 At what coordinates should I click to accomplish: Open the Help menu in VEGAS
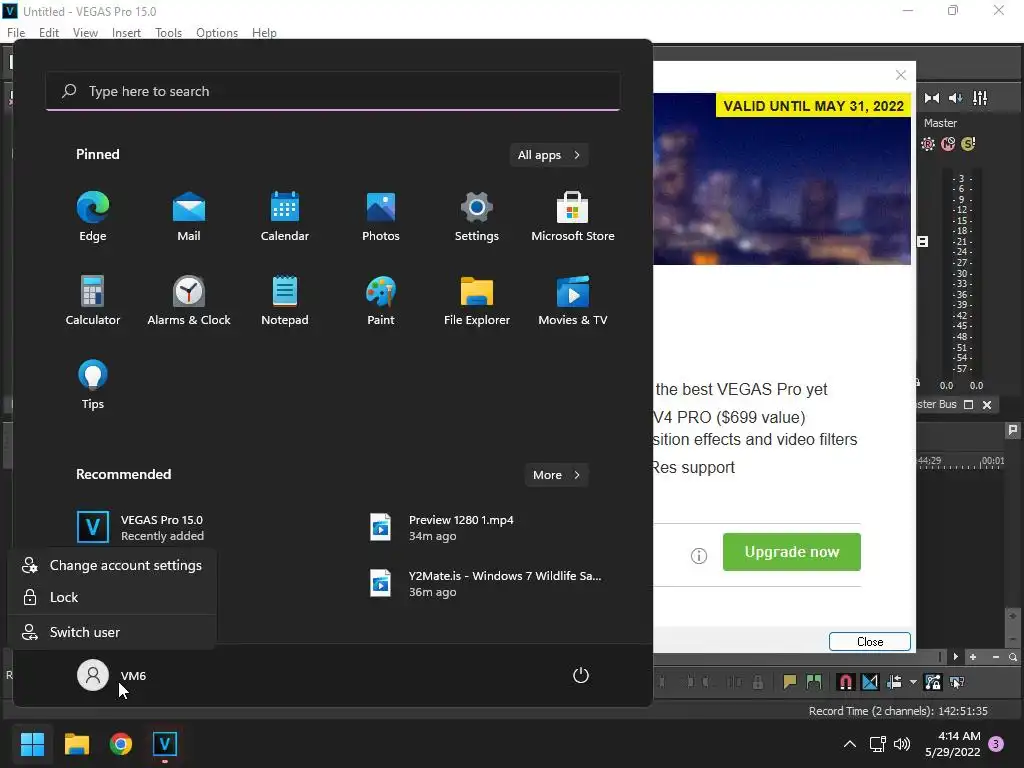(264, 33)
